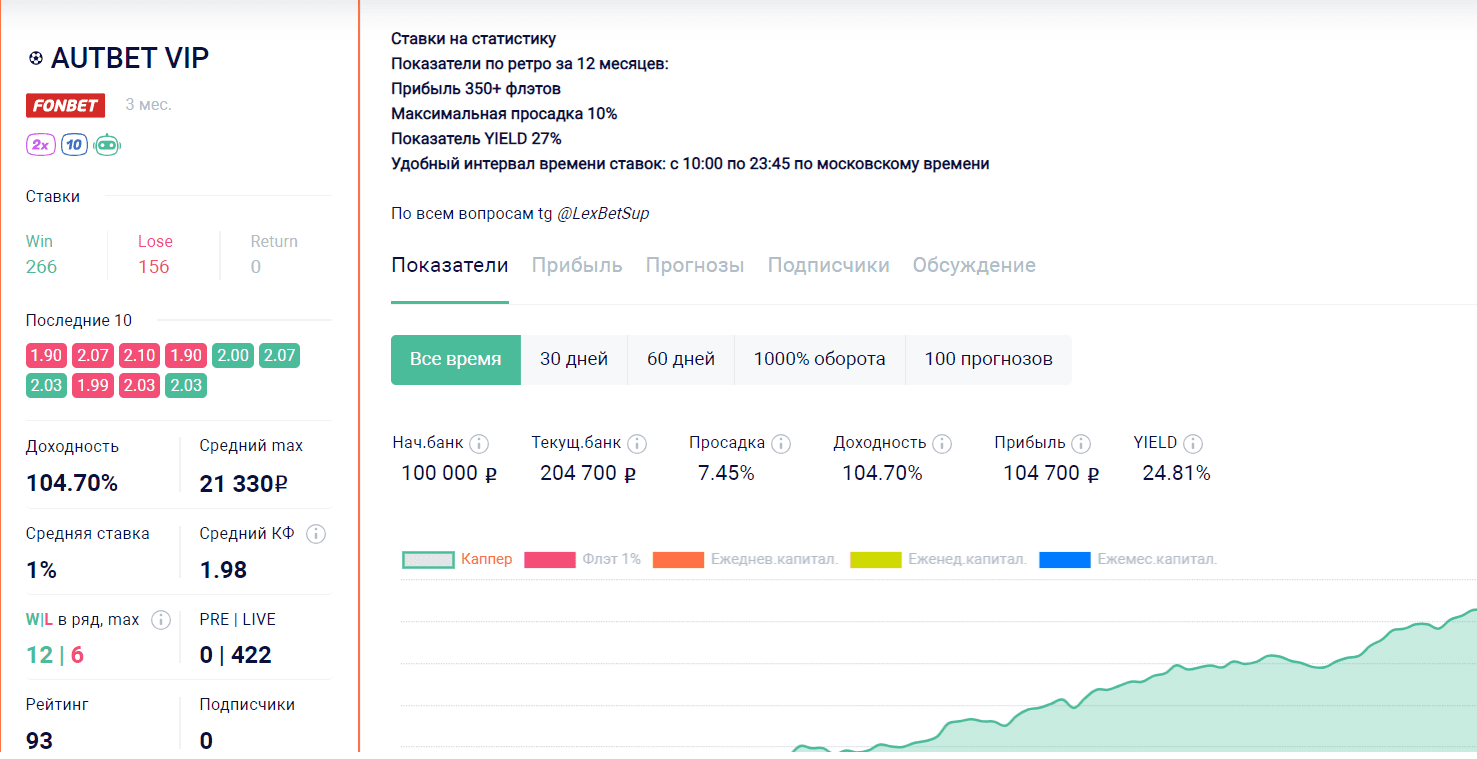Click the green 2.00 recent bet chip
The width and height of the screenshot is (1477, 759).
233,356
